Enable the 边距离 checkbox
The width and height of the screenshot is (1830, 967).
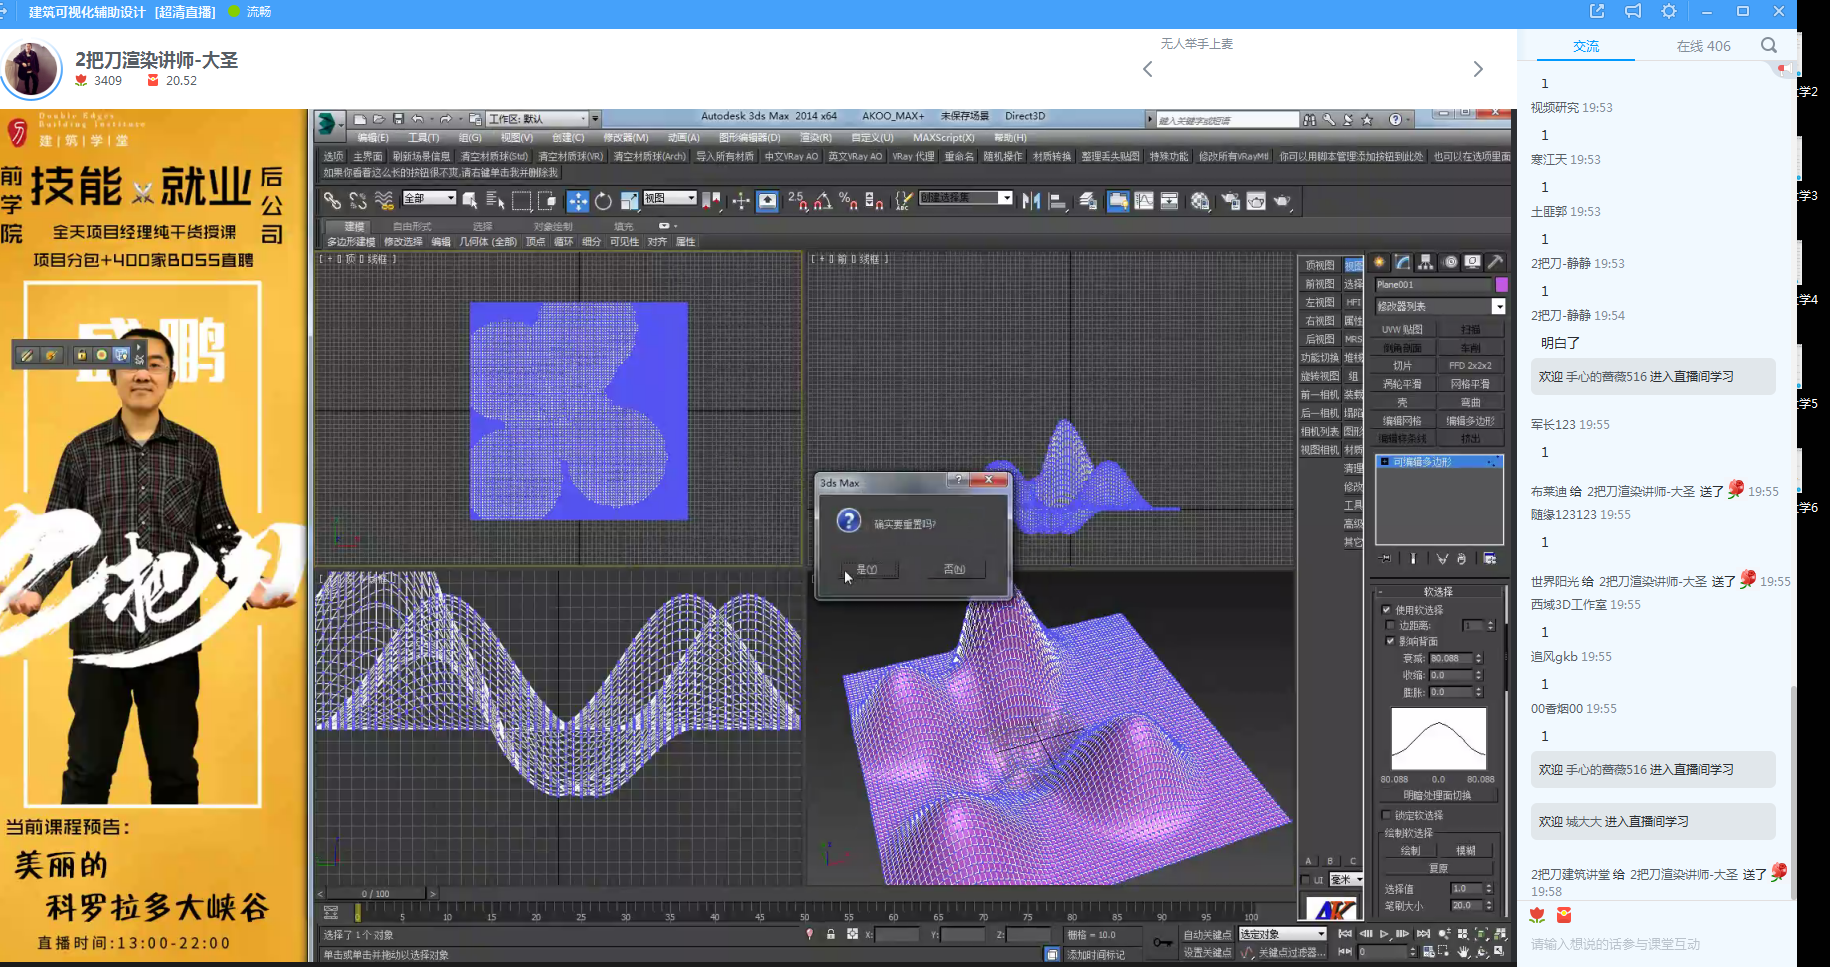click(x=1390, y=625)
